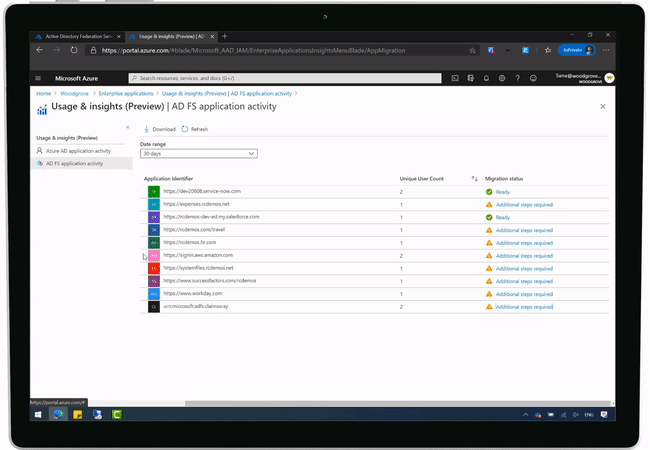650x450 pixels.
Task: Open Cloud Shell from the Azure header
Action: click(455, 78)
